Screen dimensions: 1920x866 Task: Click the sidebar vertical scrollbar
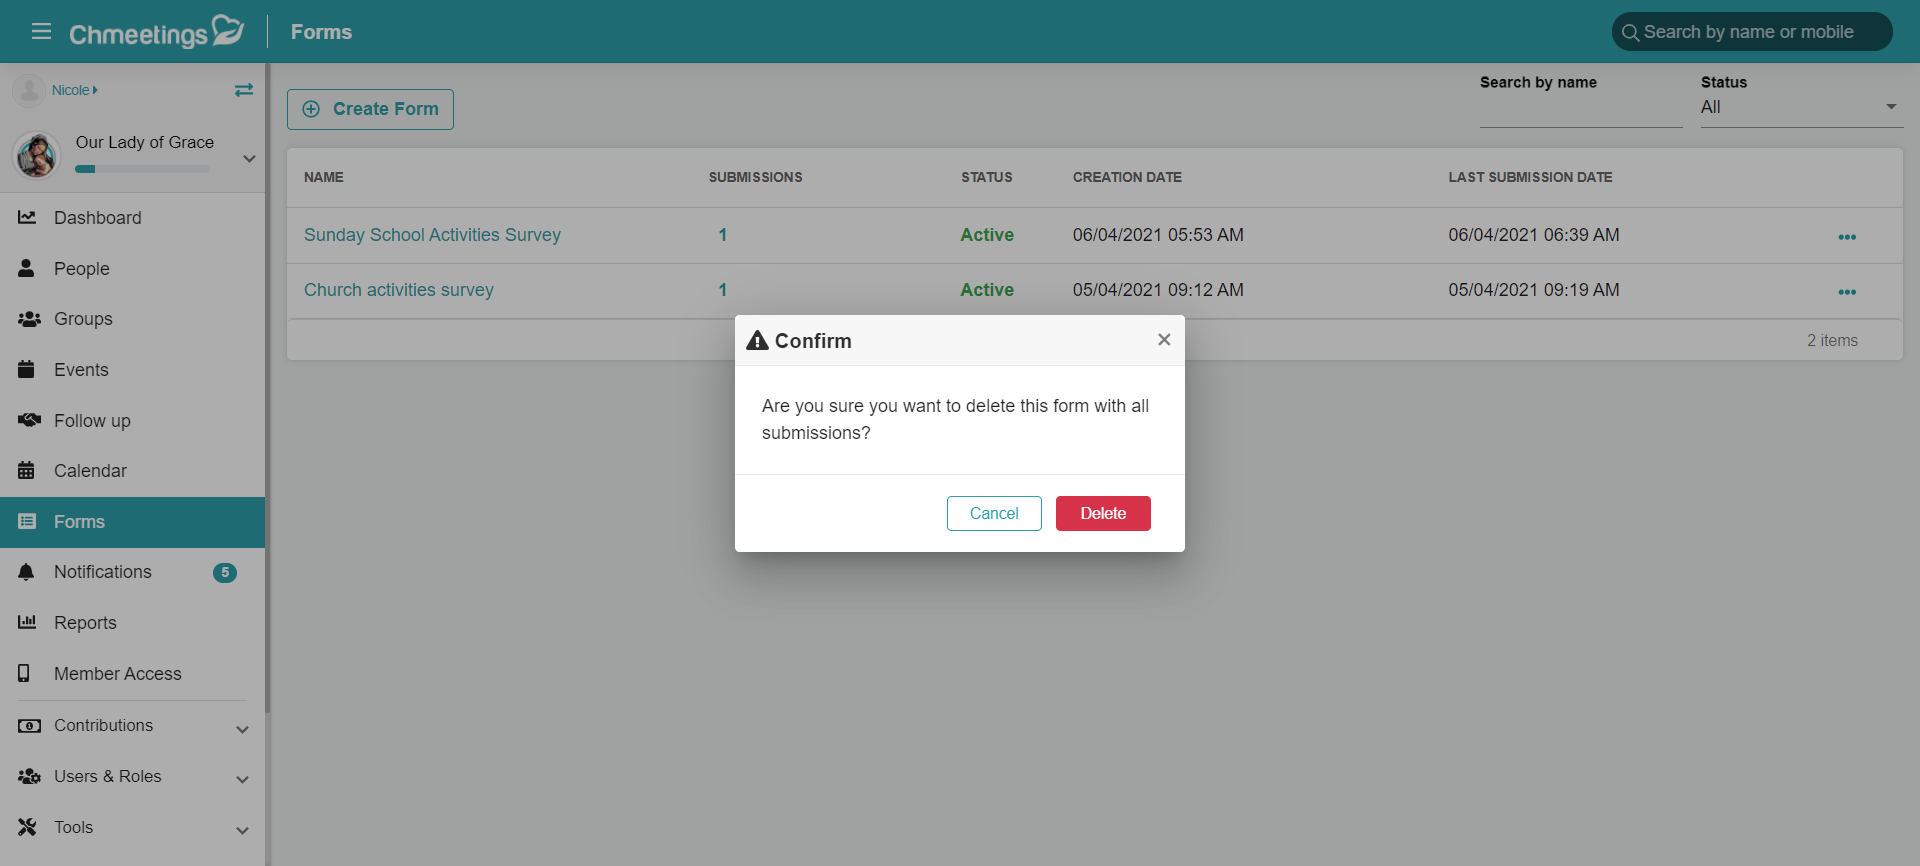[x=267, y=389]
